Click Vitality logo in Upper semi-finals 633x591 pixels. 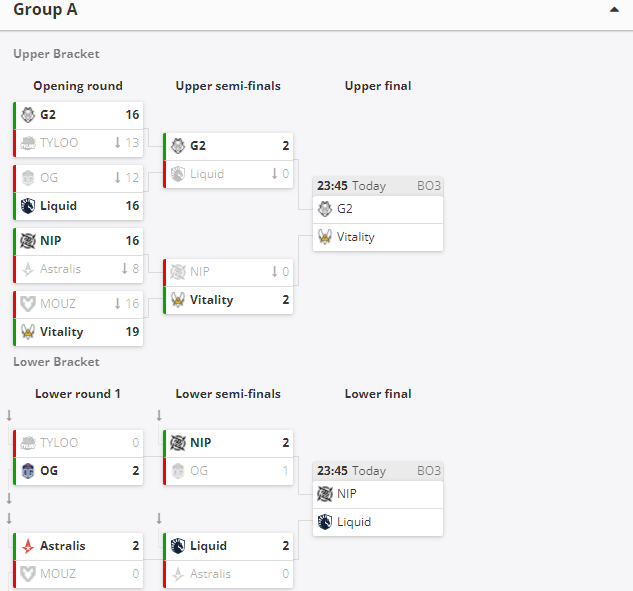pos(178,300)
